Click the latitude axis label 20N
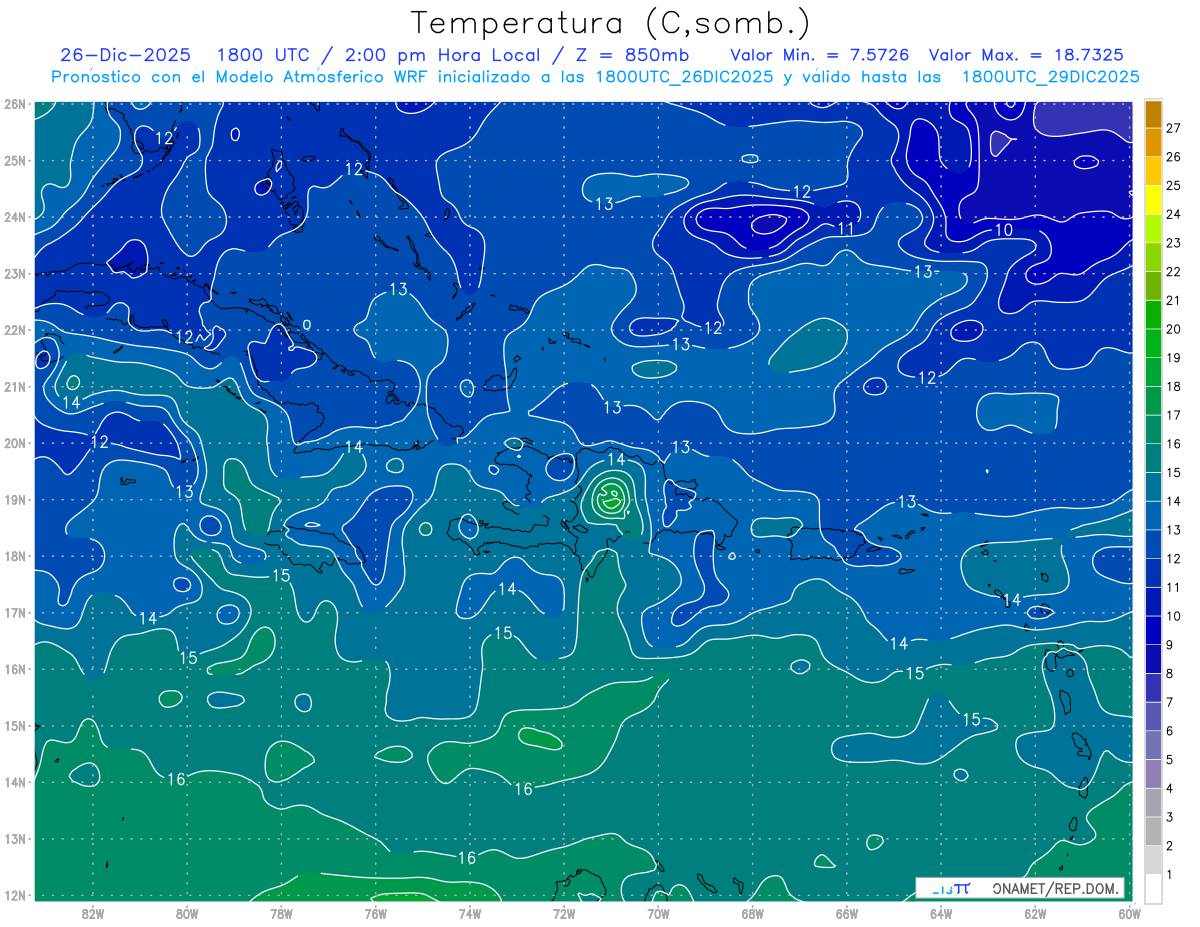This screenshot has width=1200, height=927. (x=15, y=443)
